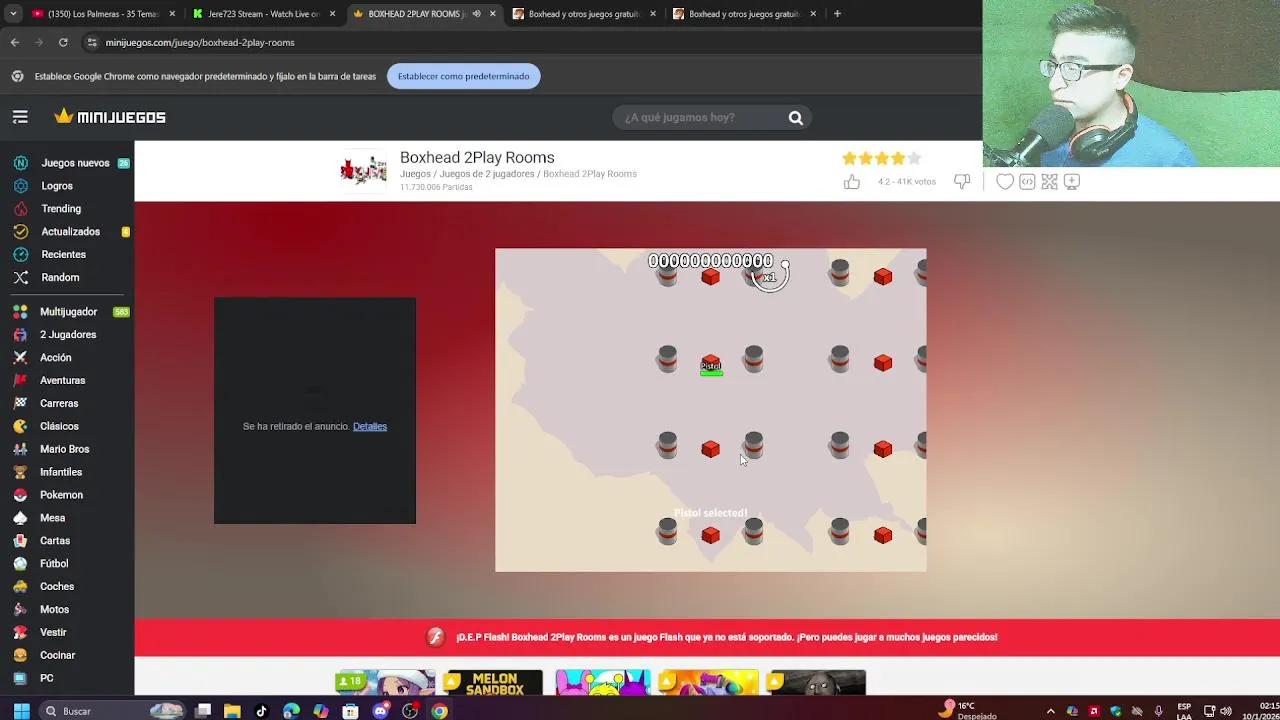Open File Explorer from taskbar
Screen dimensions: 1280x720
232,711
